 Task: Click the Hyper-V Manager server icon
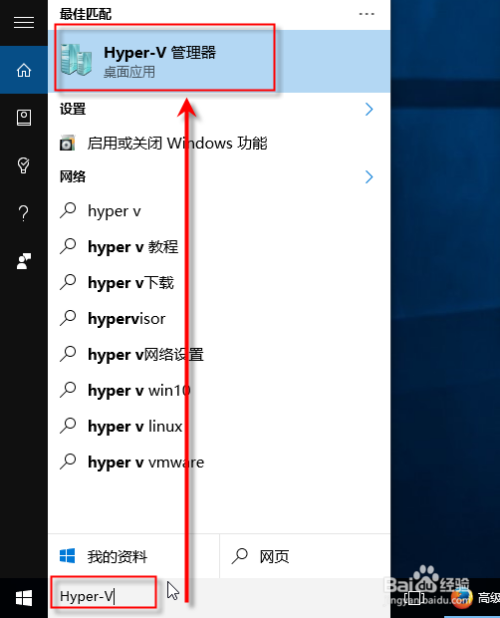tap(76, 60)
